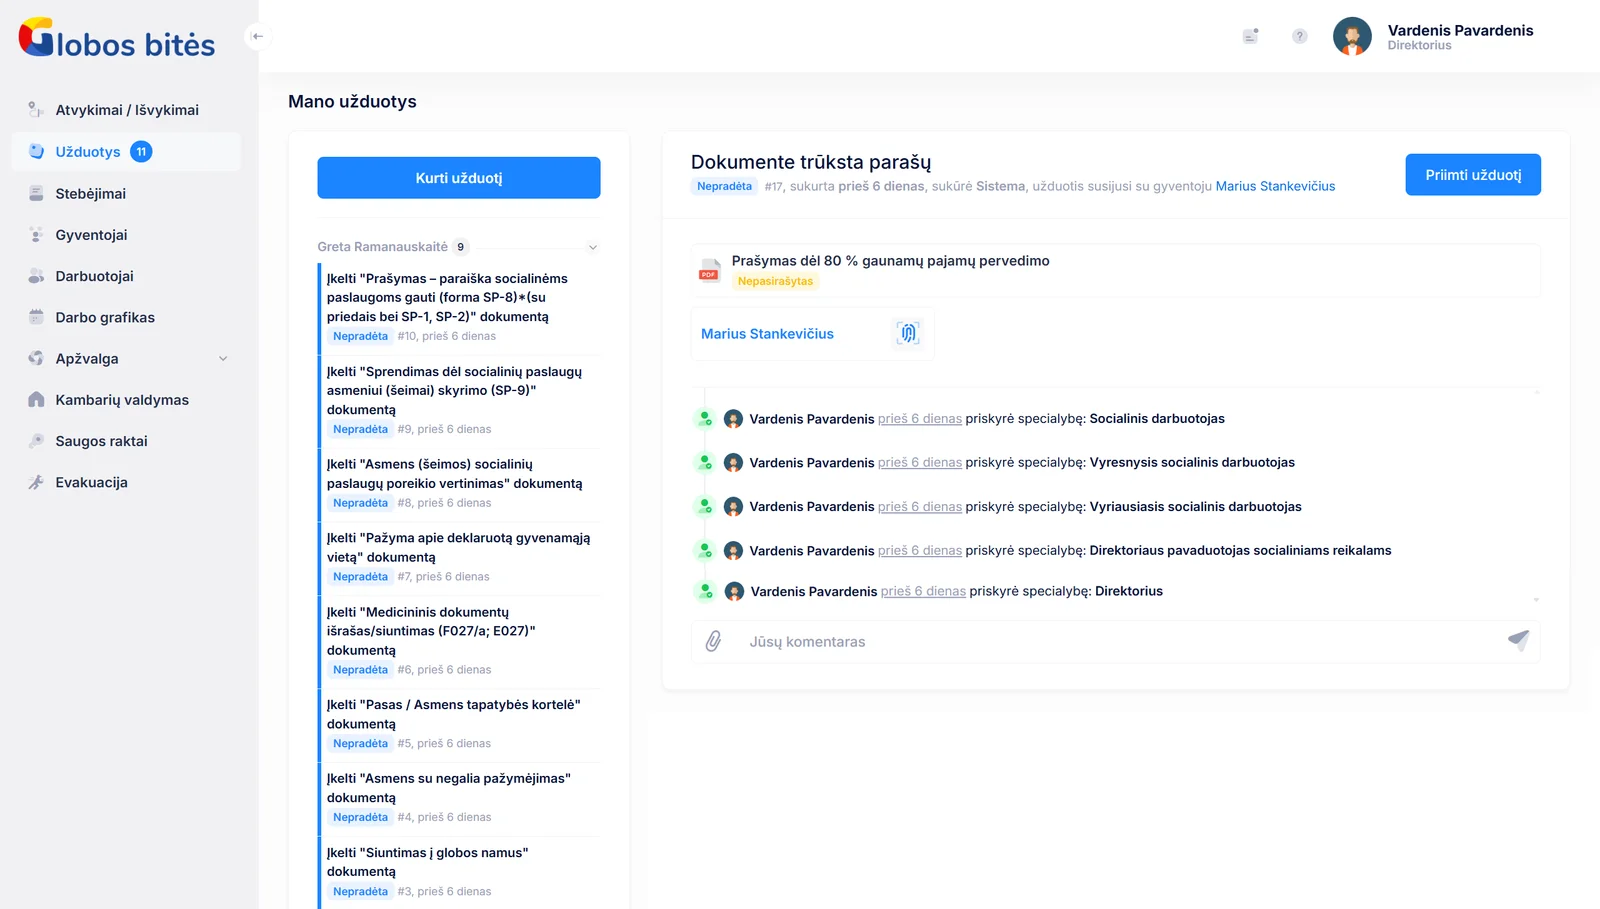
Task: Click the Priimti užduotį button
Action: click(1473, 175)
